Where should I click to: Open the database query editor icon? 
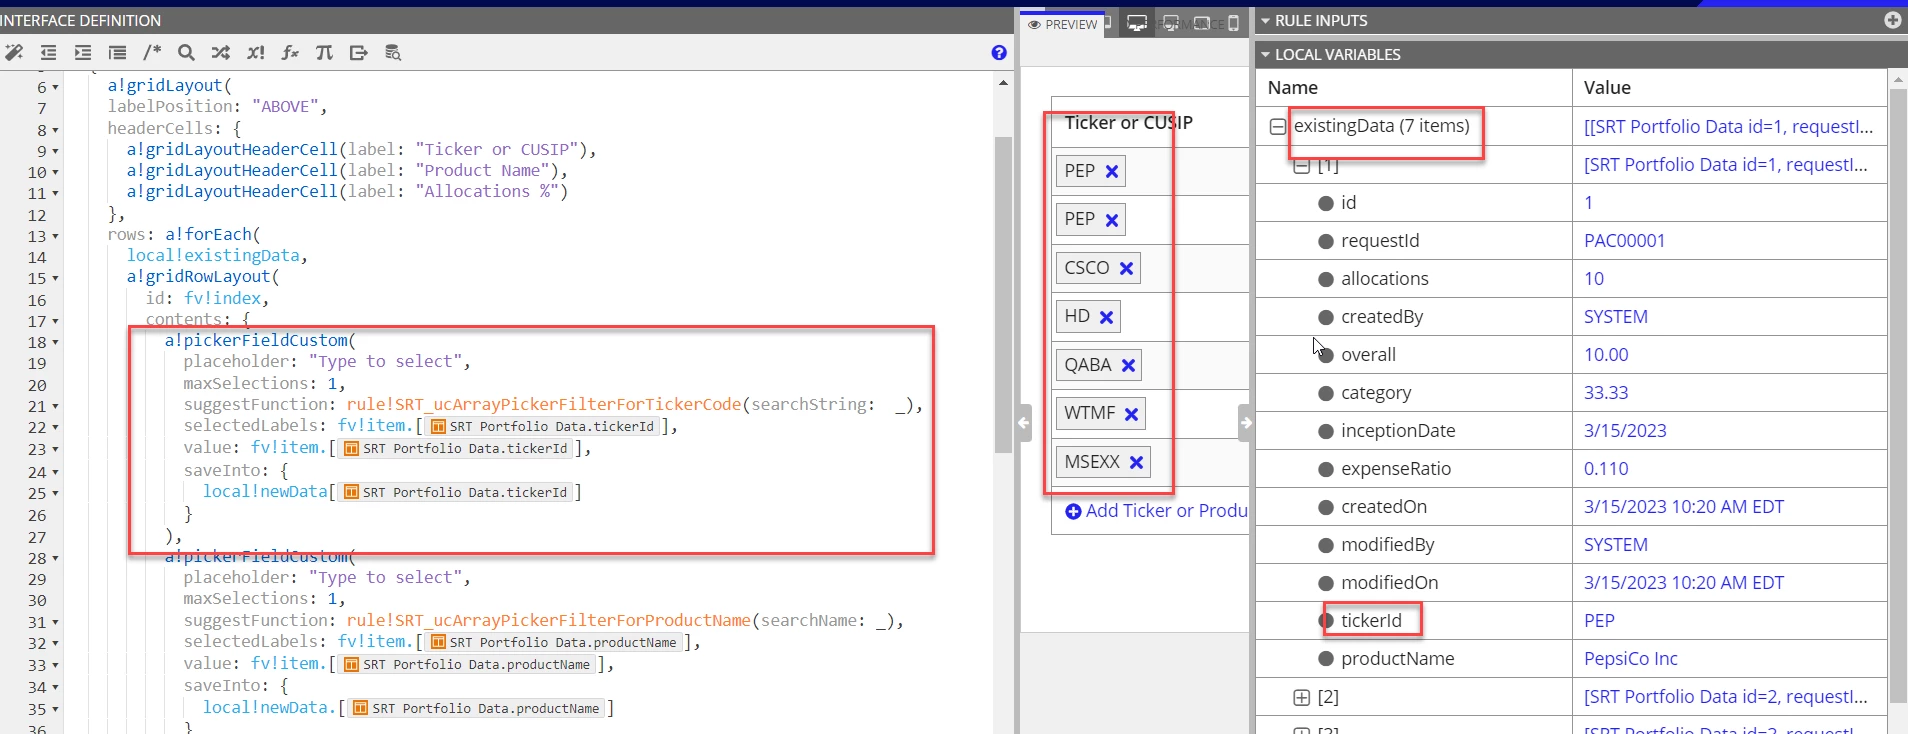393,53
